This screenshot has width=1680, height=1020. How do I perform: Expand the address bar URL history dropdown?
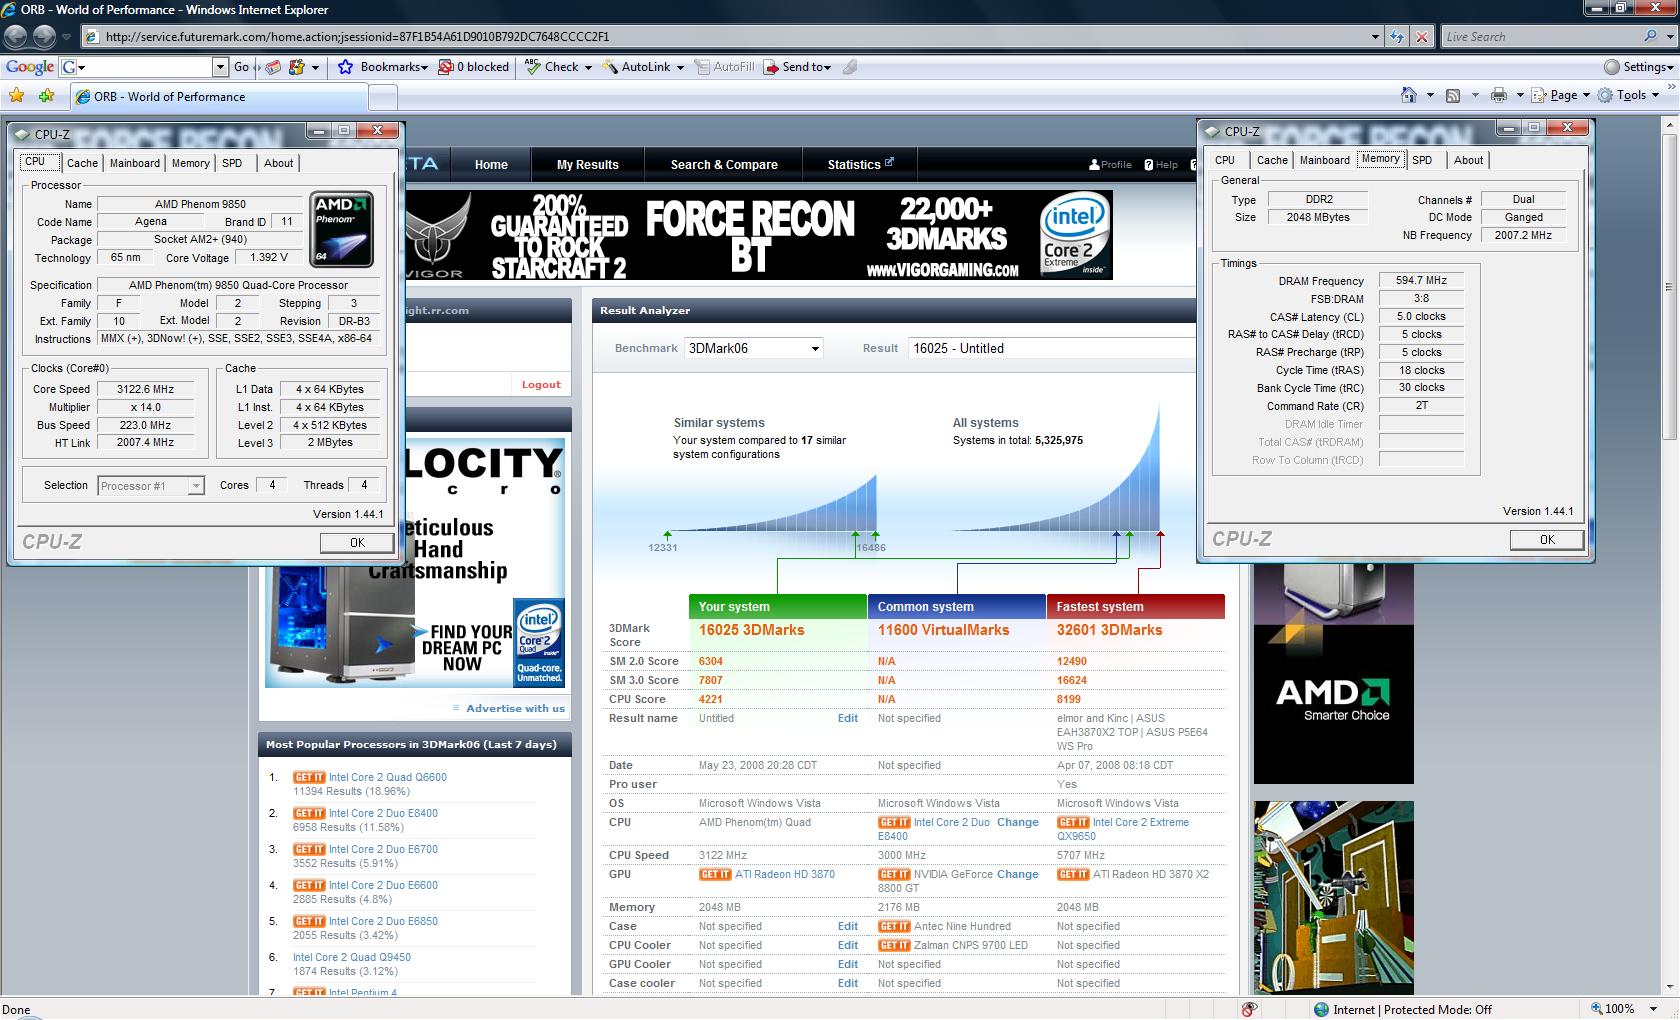1375,37
